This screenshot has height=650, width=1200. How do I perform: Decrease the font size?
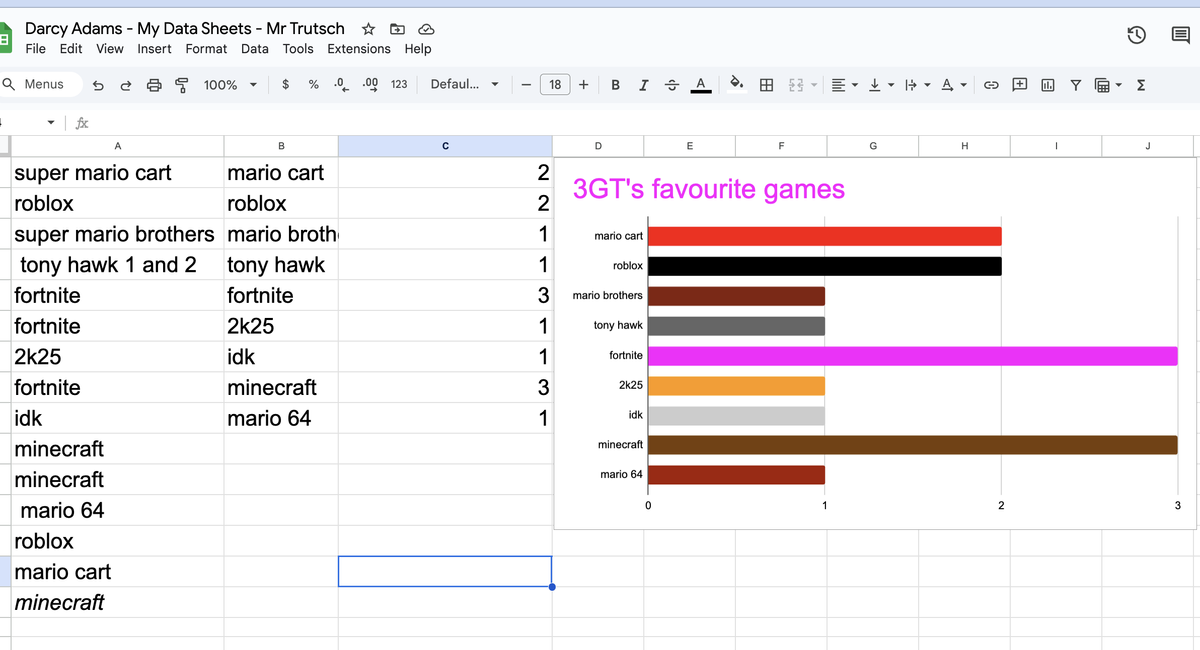pyautogui.click(x=526, y=85)
